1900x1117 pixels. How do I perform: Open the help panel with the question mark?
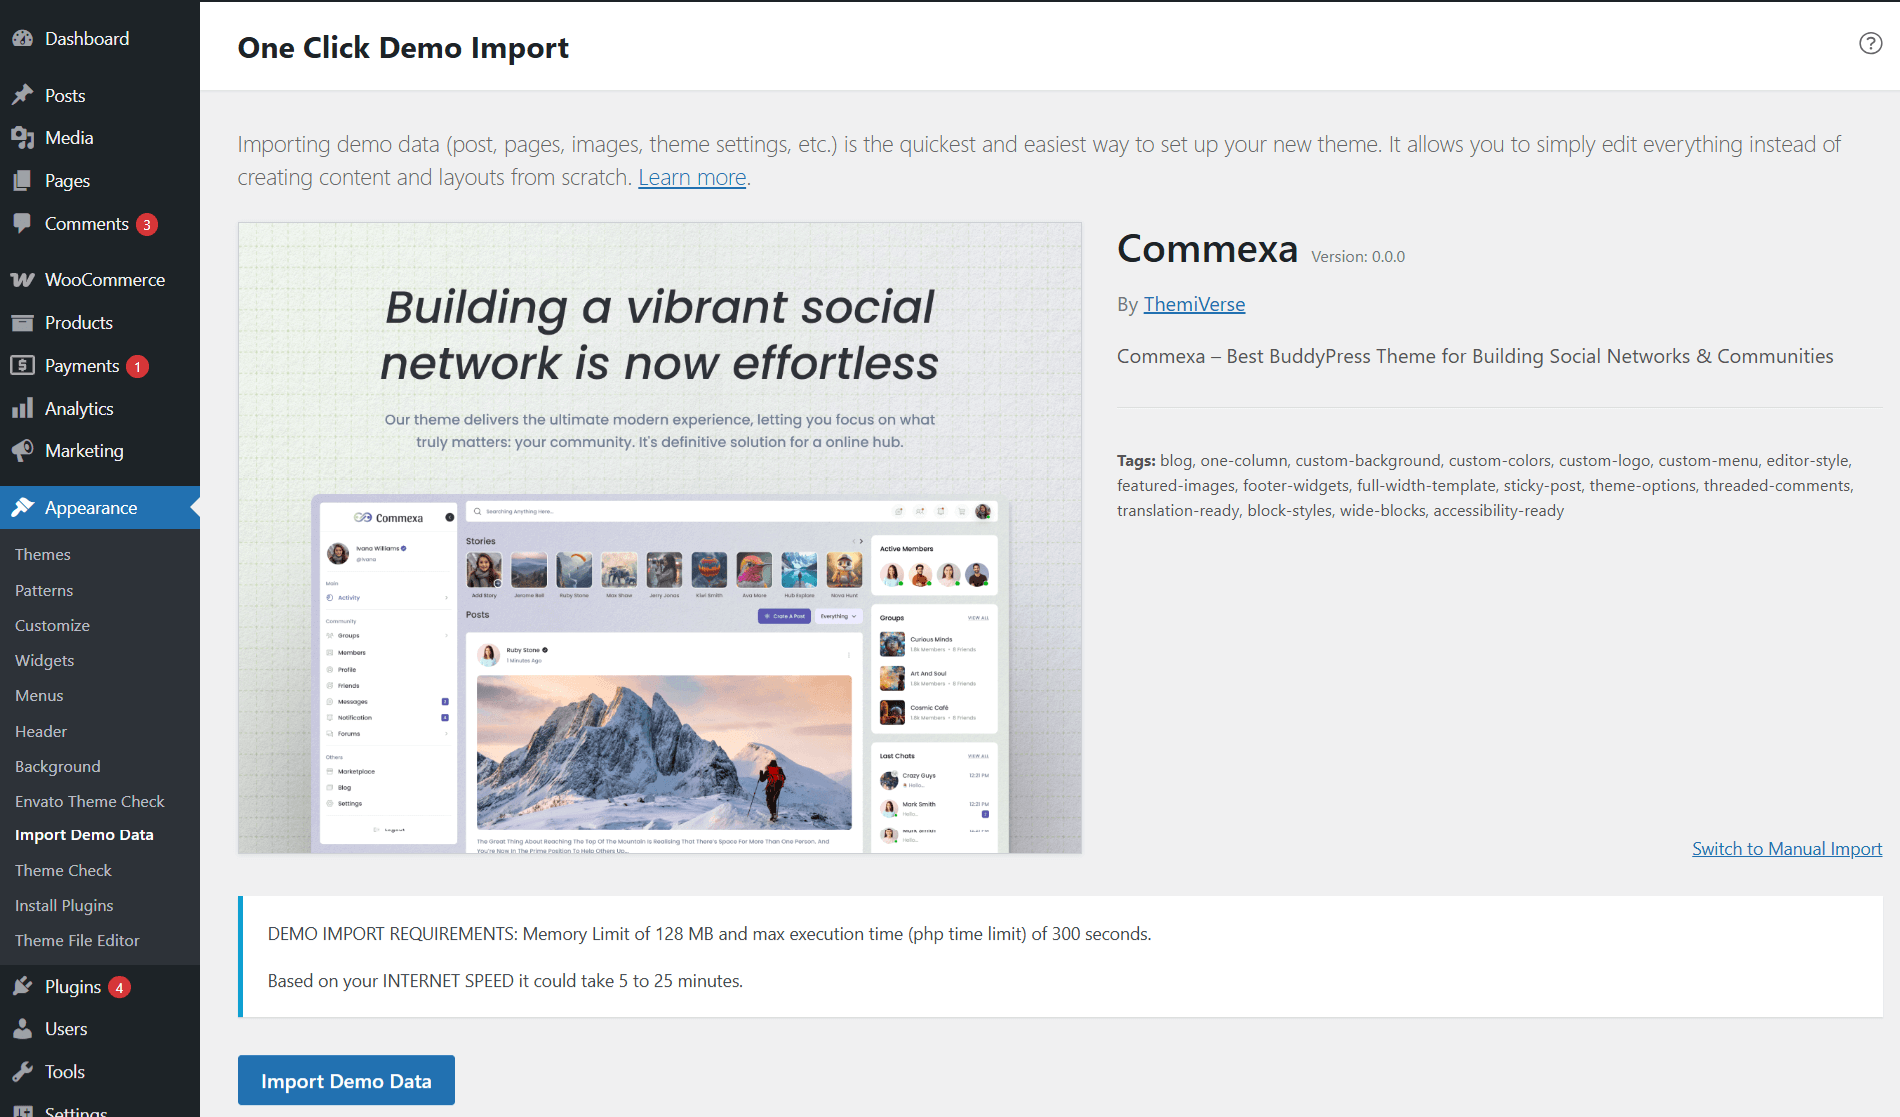pyautogui.click(x=1869, y=43)
